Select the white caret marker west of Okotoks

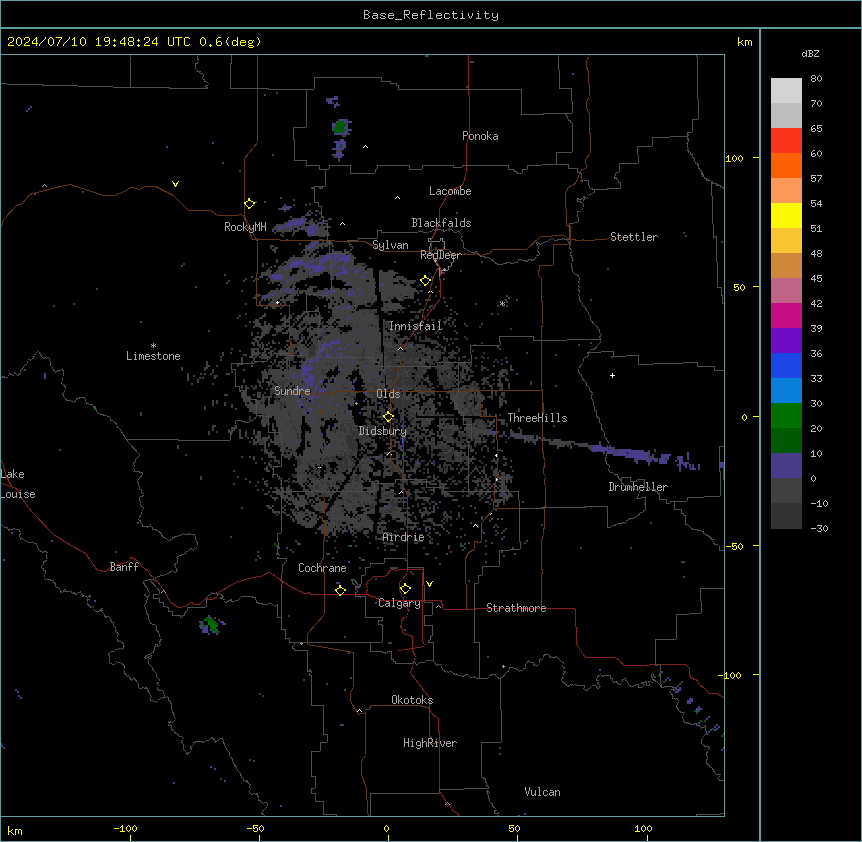click(360, 711)
